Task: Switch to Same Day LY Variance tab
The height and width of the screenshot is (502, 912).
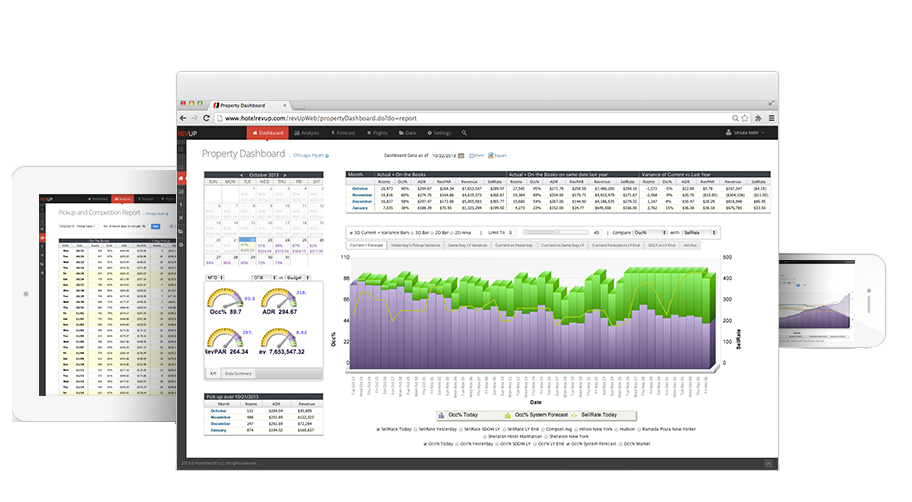Action: coord(467,245)
